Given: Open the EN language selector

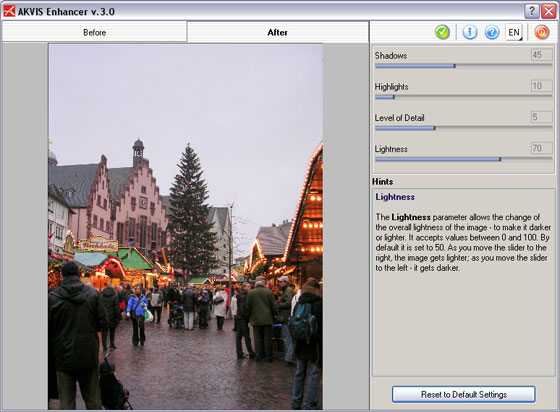Looking at the screenshot, I should [x=514, y=32].
